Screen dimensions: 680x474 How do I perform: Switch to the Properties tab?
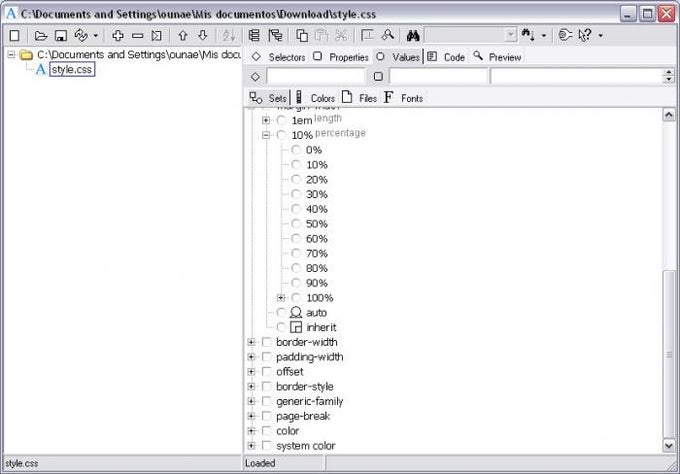(x=341, y=57)
